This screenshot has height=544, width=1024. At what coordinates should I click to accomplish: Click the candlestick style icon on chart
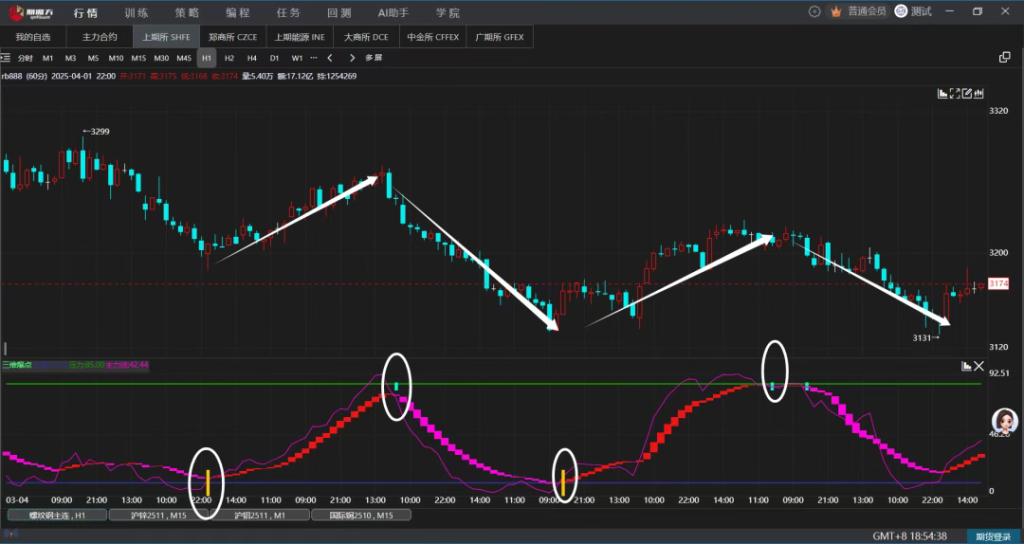pyautogui.click(x=979, y=93)
